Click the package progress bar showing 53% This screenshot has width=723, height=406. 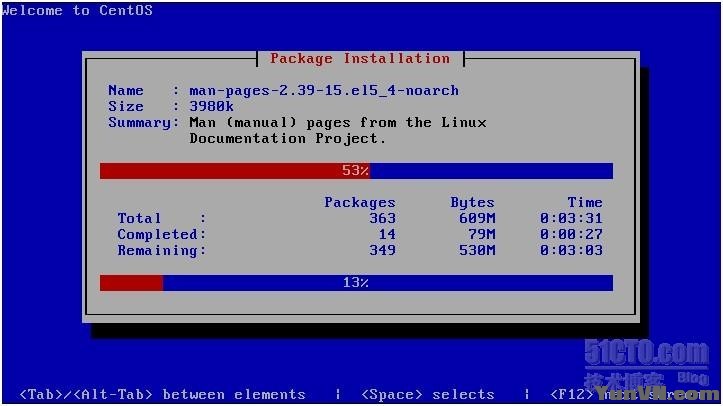[x=356, y=171]
